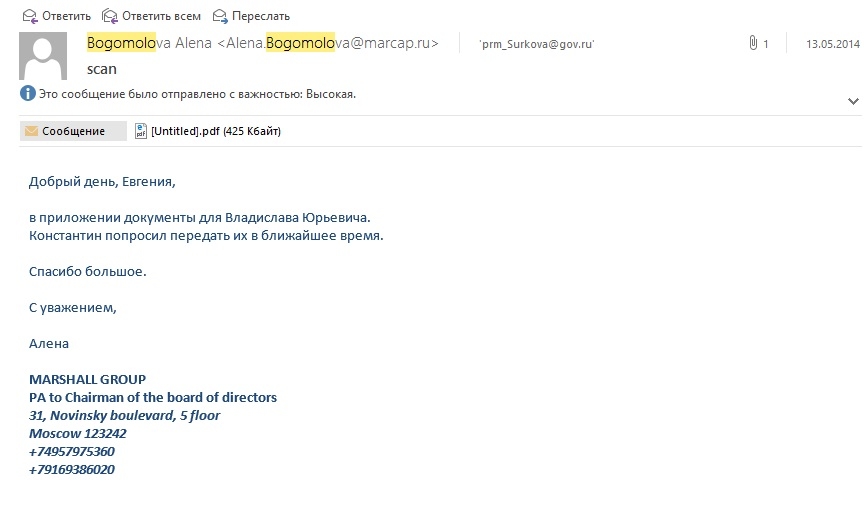Viewport: 868px width, 527px height.
Task: Click recipient prm_Surkova@gov.ru
Action: tap(536, 44)
